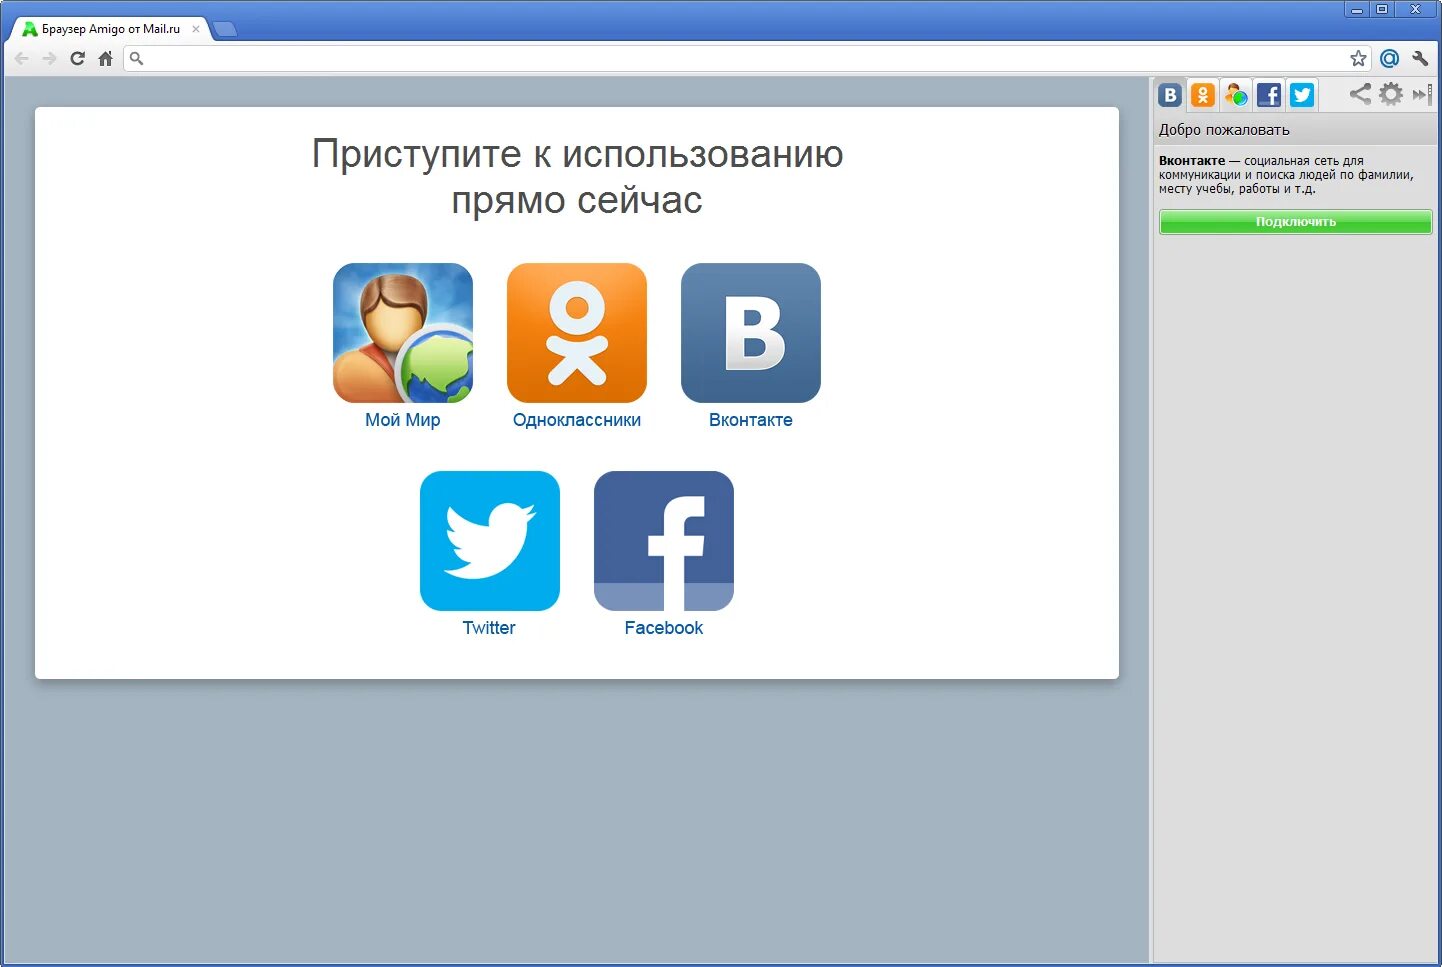This screenshot has height=967, width=1442.
Task: Click the Одноклассники text link
Action: 577,420
